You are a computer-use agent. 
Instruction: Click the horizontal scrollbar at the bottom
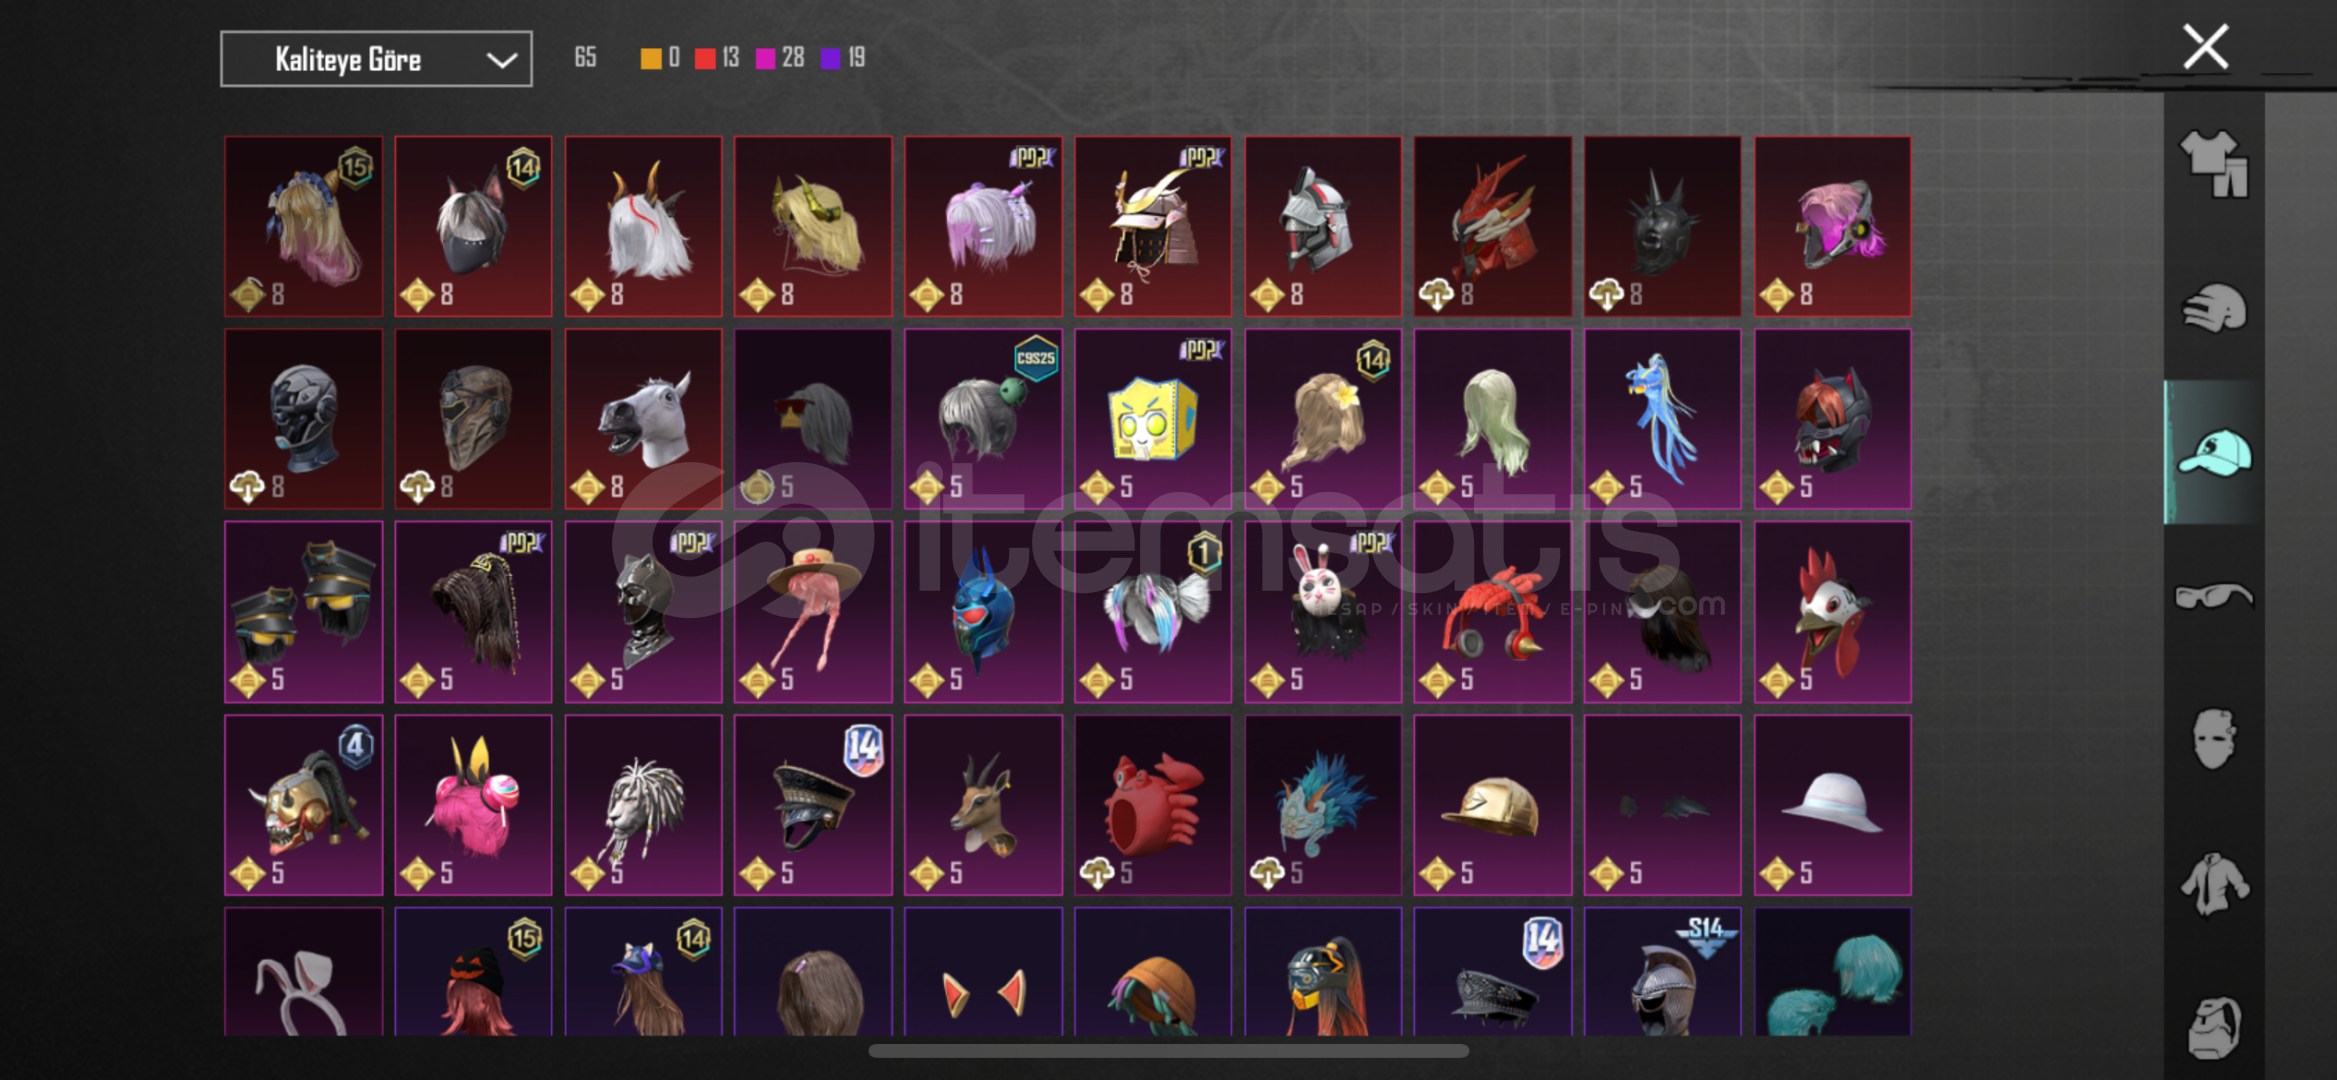1168,1051
